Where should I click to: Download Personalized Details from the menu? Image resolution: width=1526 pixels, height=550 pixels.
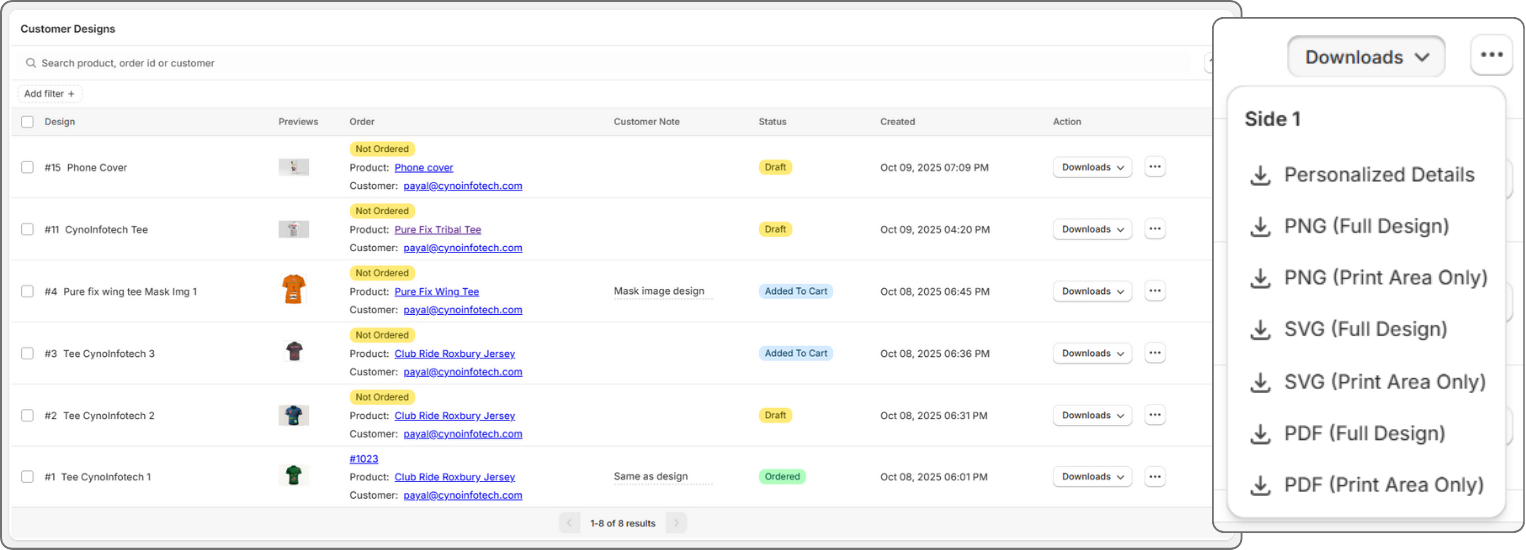point(1378,175)
